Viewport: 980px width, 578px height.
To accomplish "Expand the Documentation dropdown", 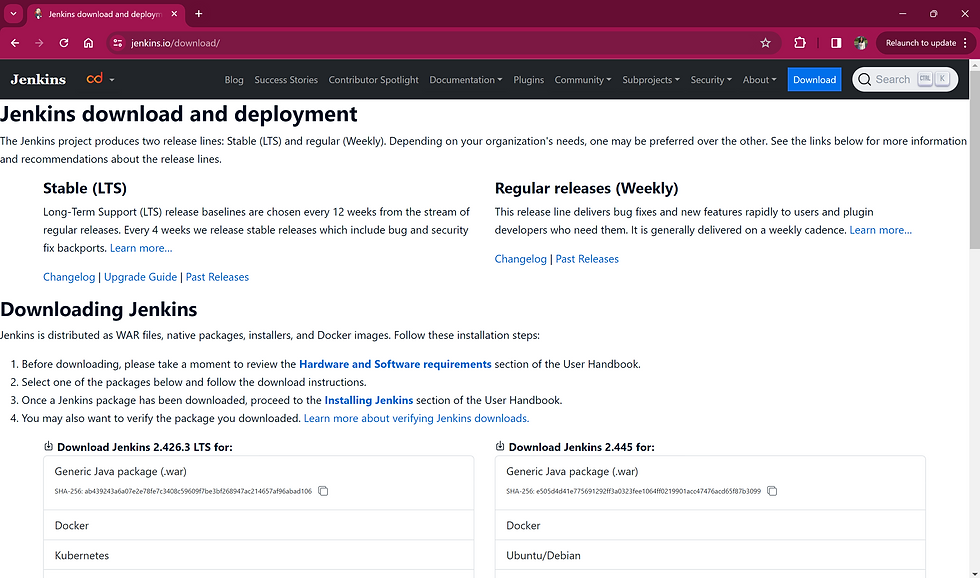I will 466,80.
